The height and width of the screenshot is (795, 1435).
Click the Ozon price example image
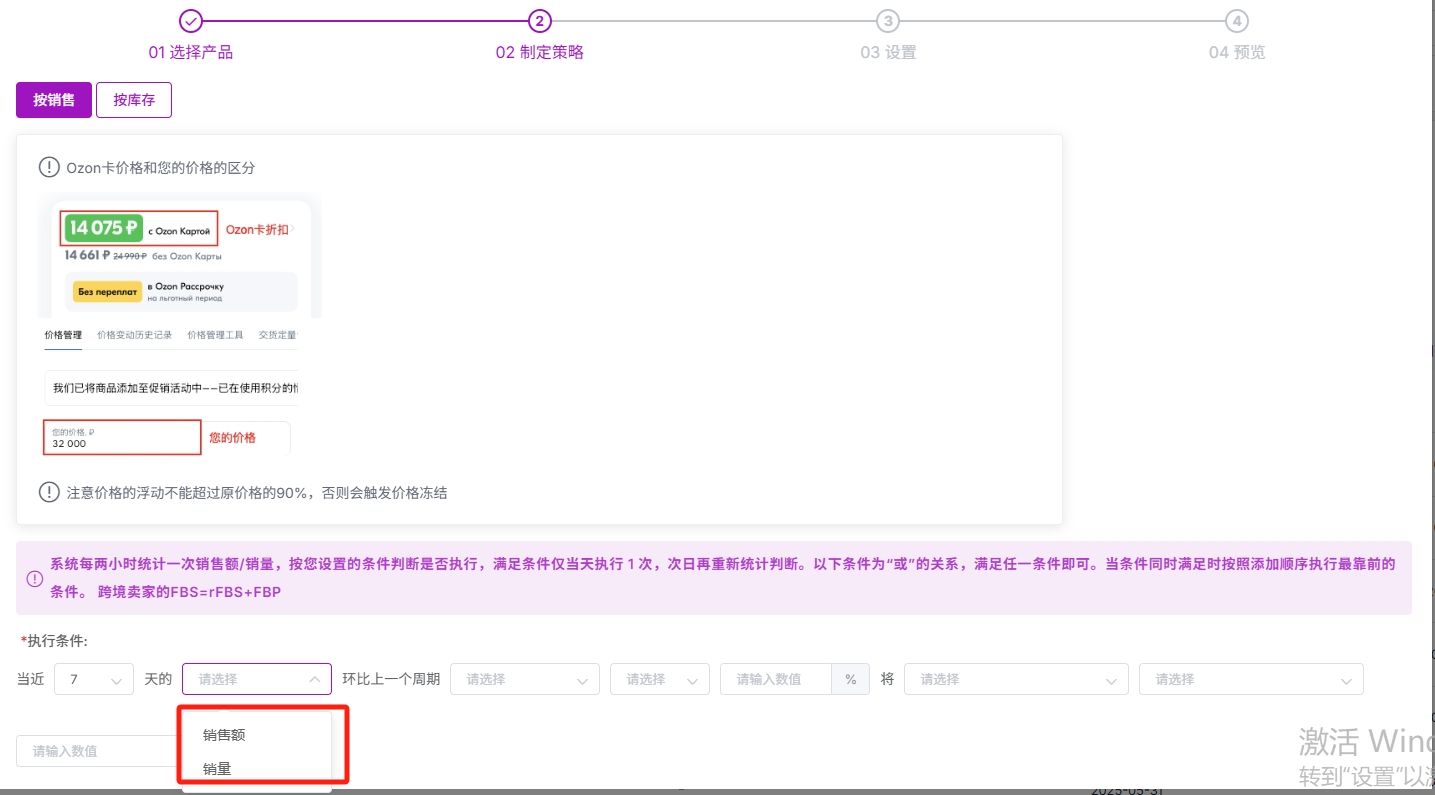click(179, 325)
